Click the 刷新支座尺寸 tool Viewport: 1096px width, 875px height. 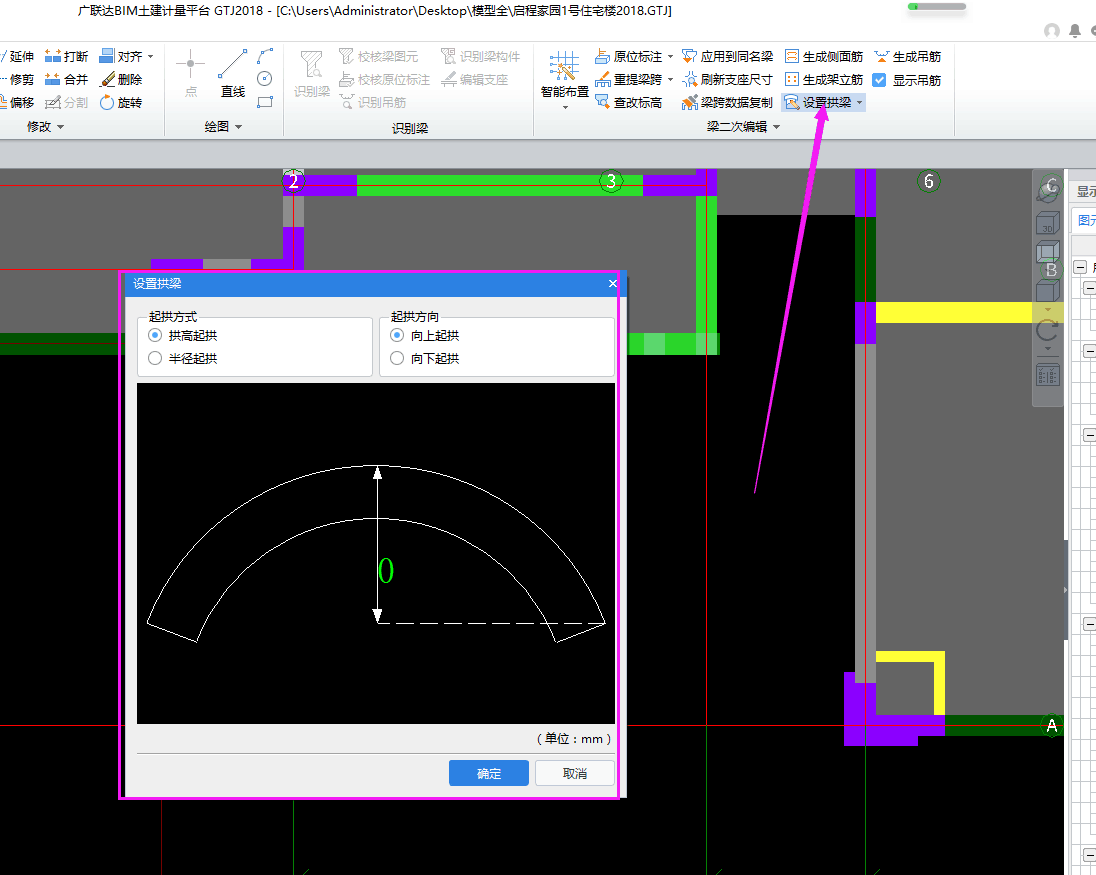click(x=728, y=79)
